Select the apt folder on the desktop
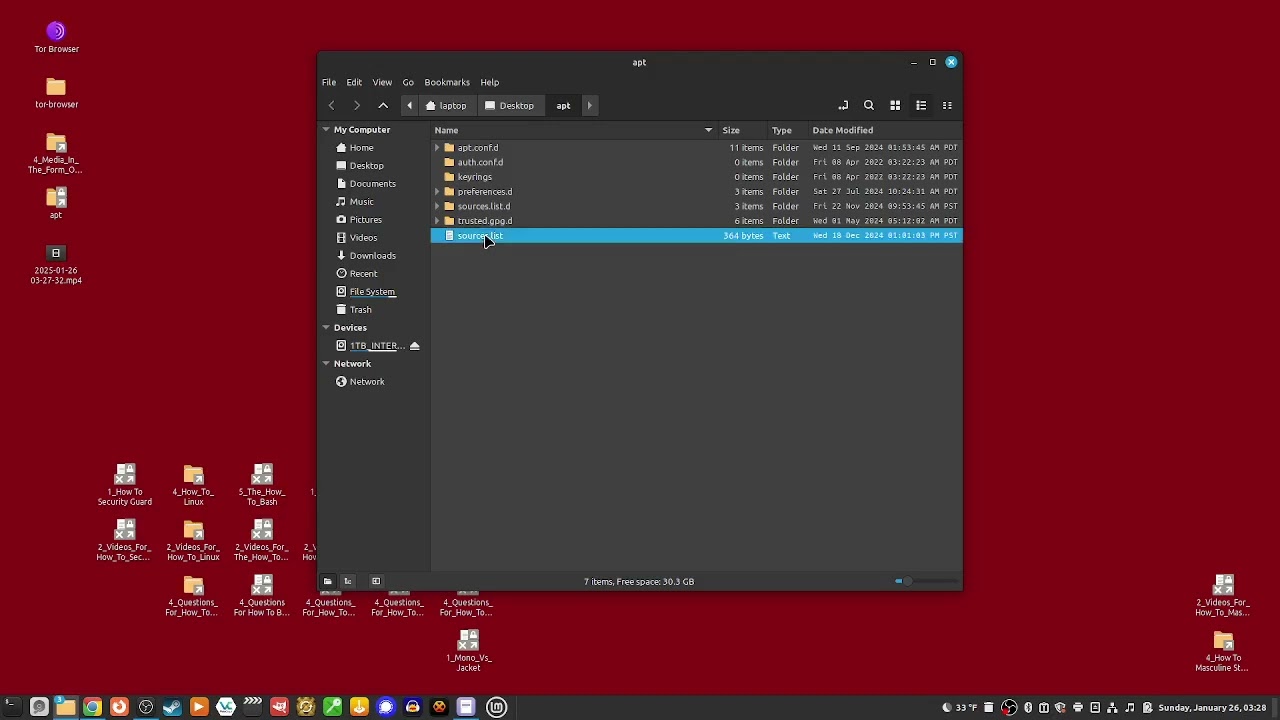1280x720 pixels. [x=56, y=203]
